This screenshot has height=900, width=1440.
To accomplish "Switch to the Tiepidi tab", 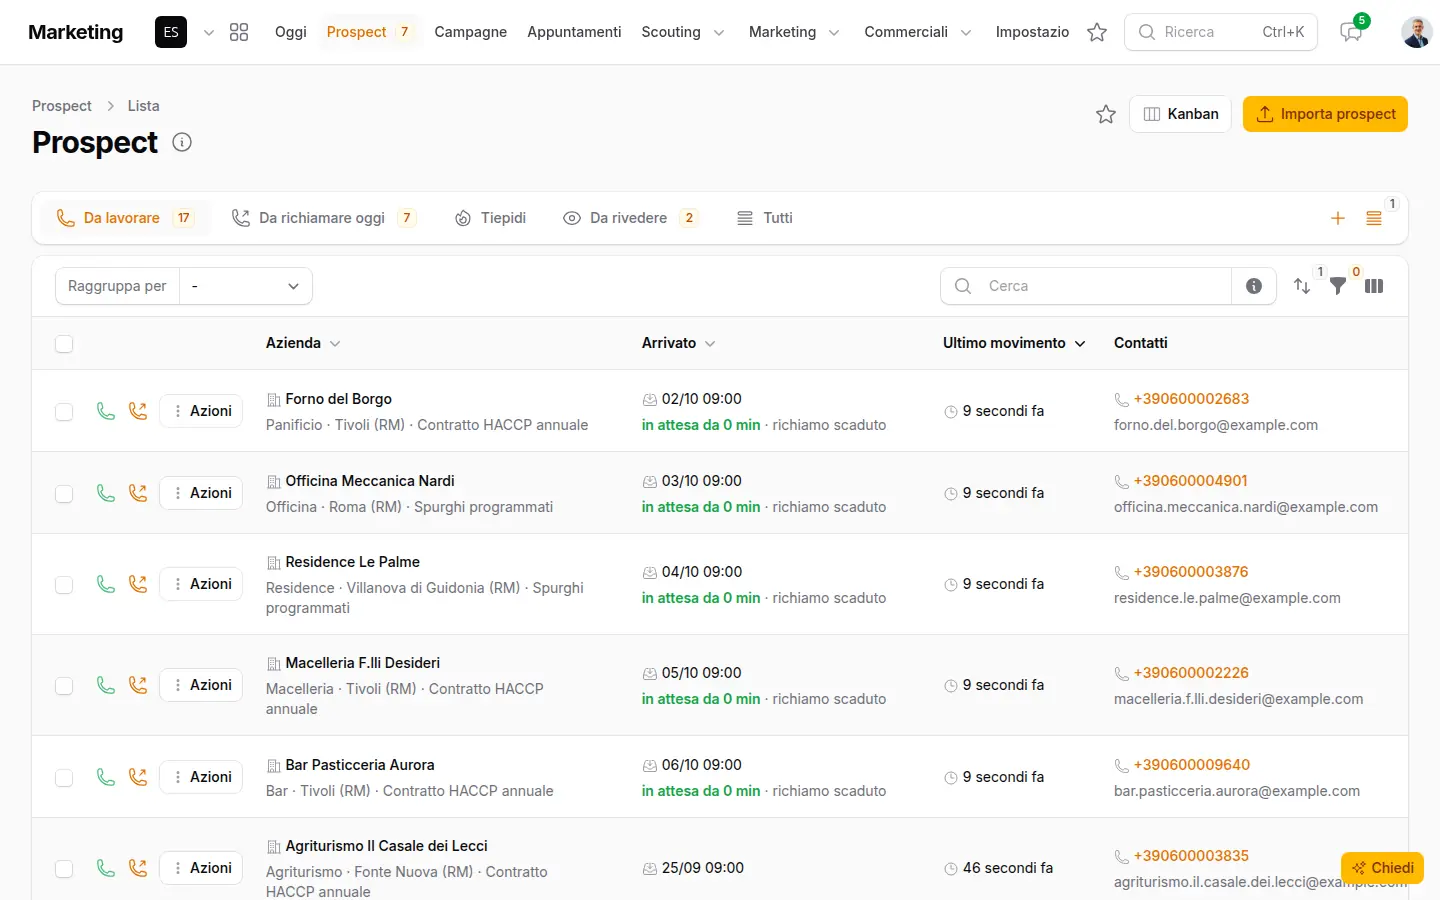I will [490, 218].
